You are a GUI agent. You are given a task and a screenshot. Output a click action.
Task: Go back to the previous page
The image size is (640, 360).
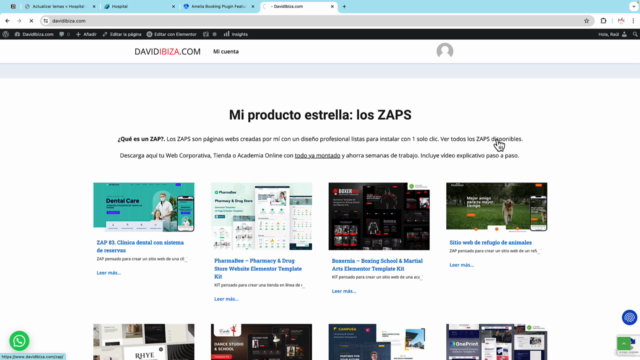coord(7,21)
